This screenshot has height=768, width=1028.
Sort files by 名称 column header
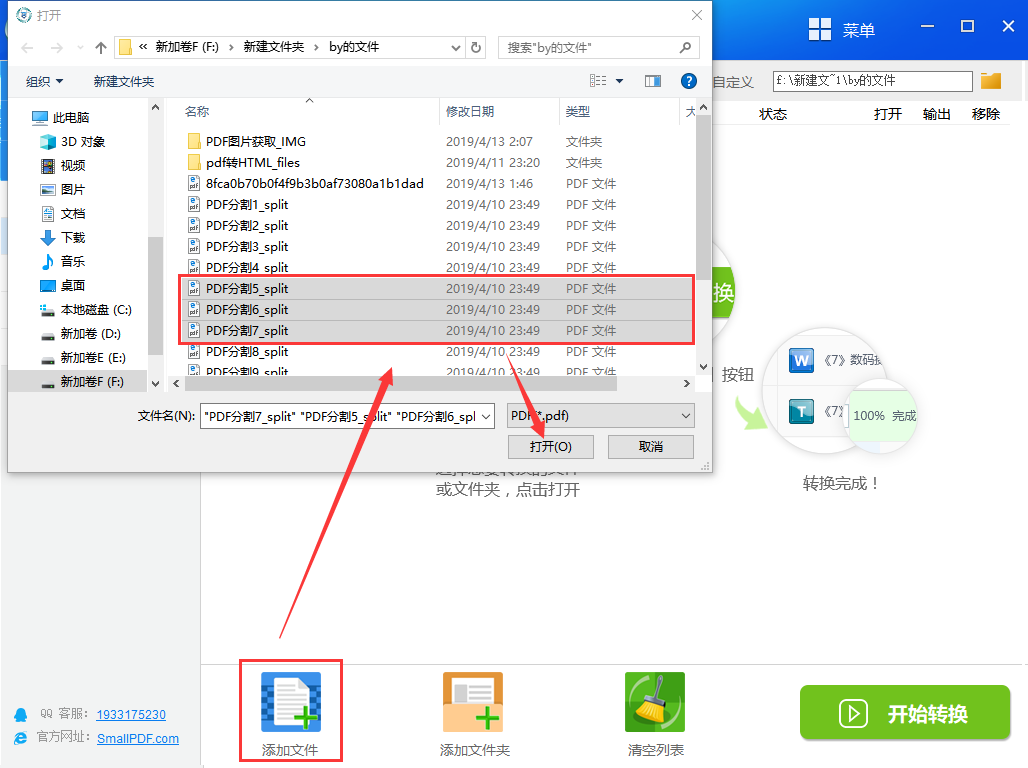point(197,111)
